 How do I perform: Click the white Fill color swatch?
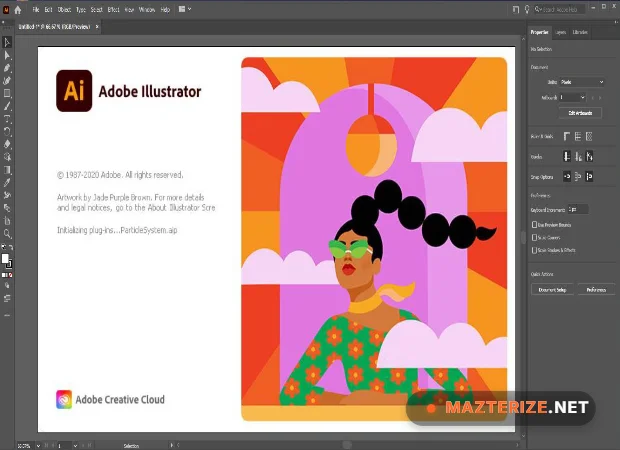(5, 259)
